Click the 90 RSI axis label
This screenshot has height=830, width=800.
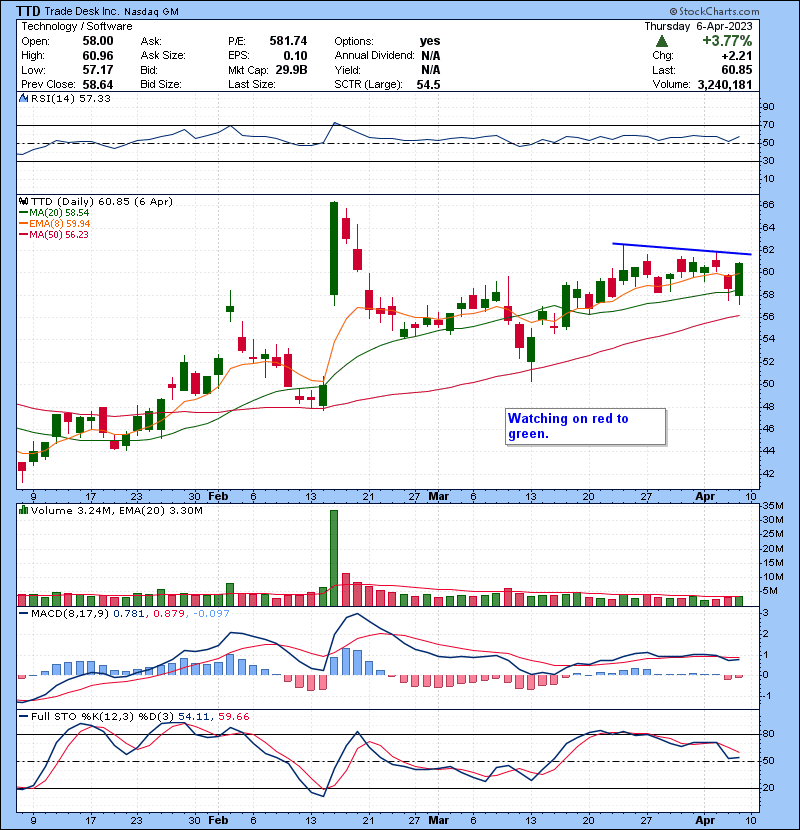[x=768, y=106]
